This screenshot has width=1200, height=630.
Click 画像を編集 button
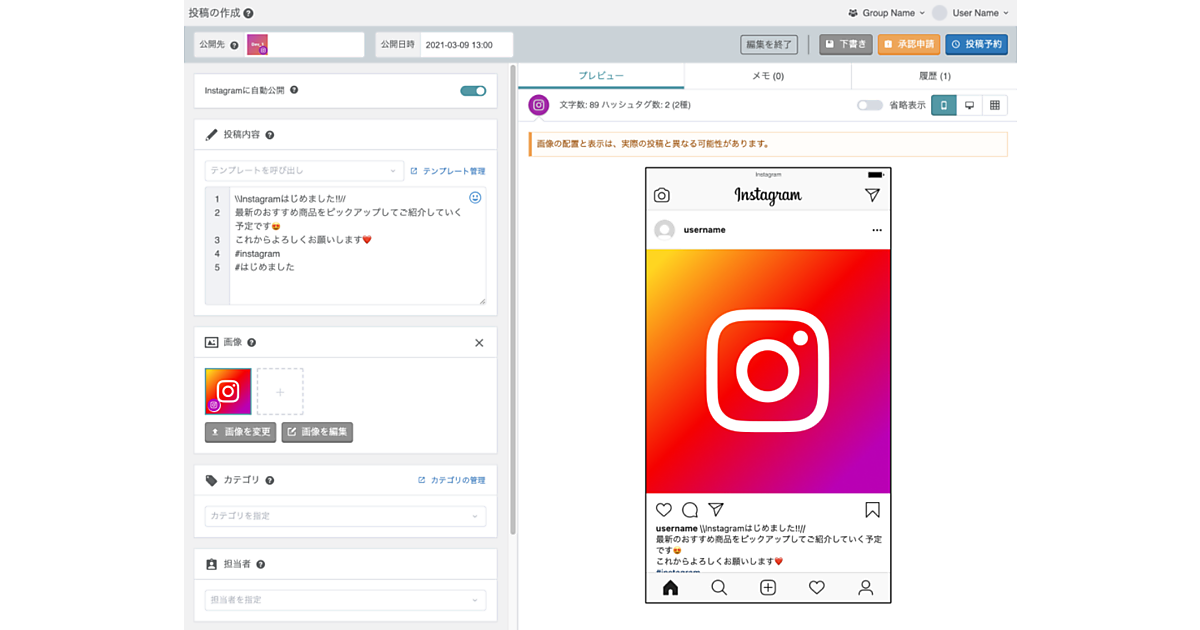[317, 432]
